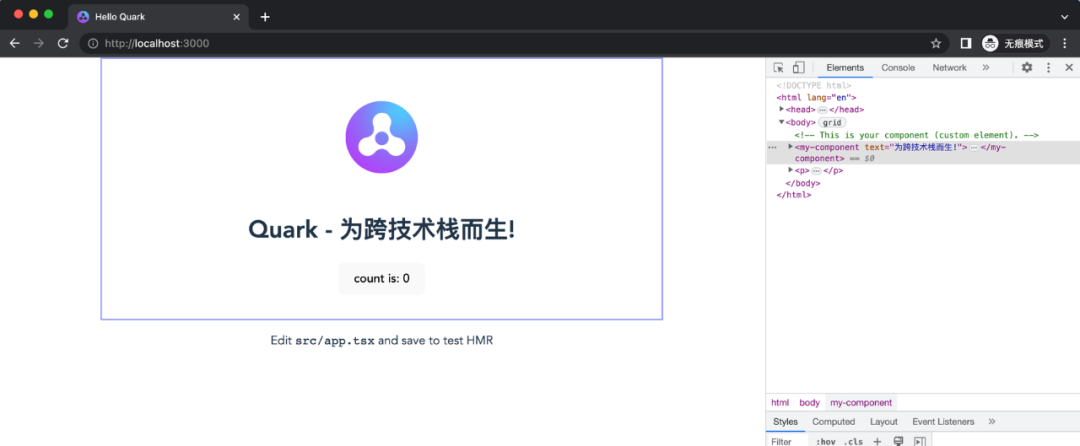Collapse the body node
This screenshot has height=446, width=1080.
click(782, 122)
